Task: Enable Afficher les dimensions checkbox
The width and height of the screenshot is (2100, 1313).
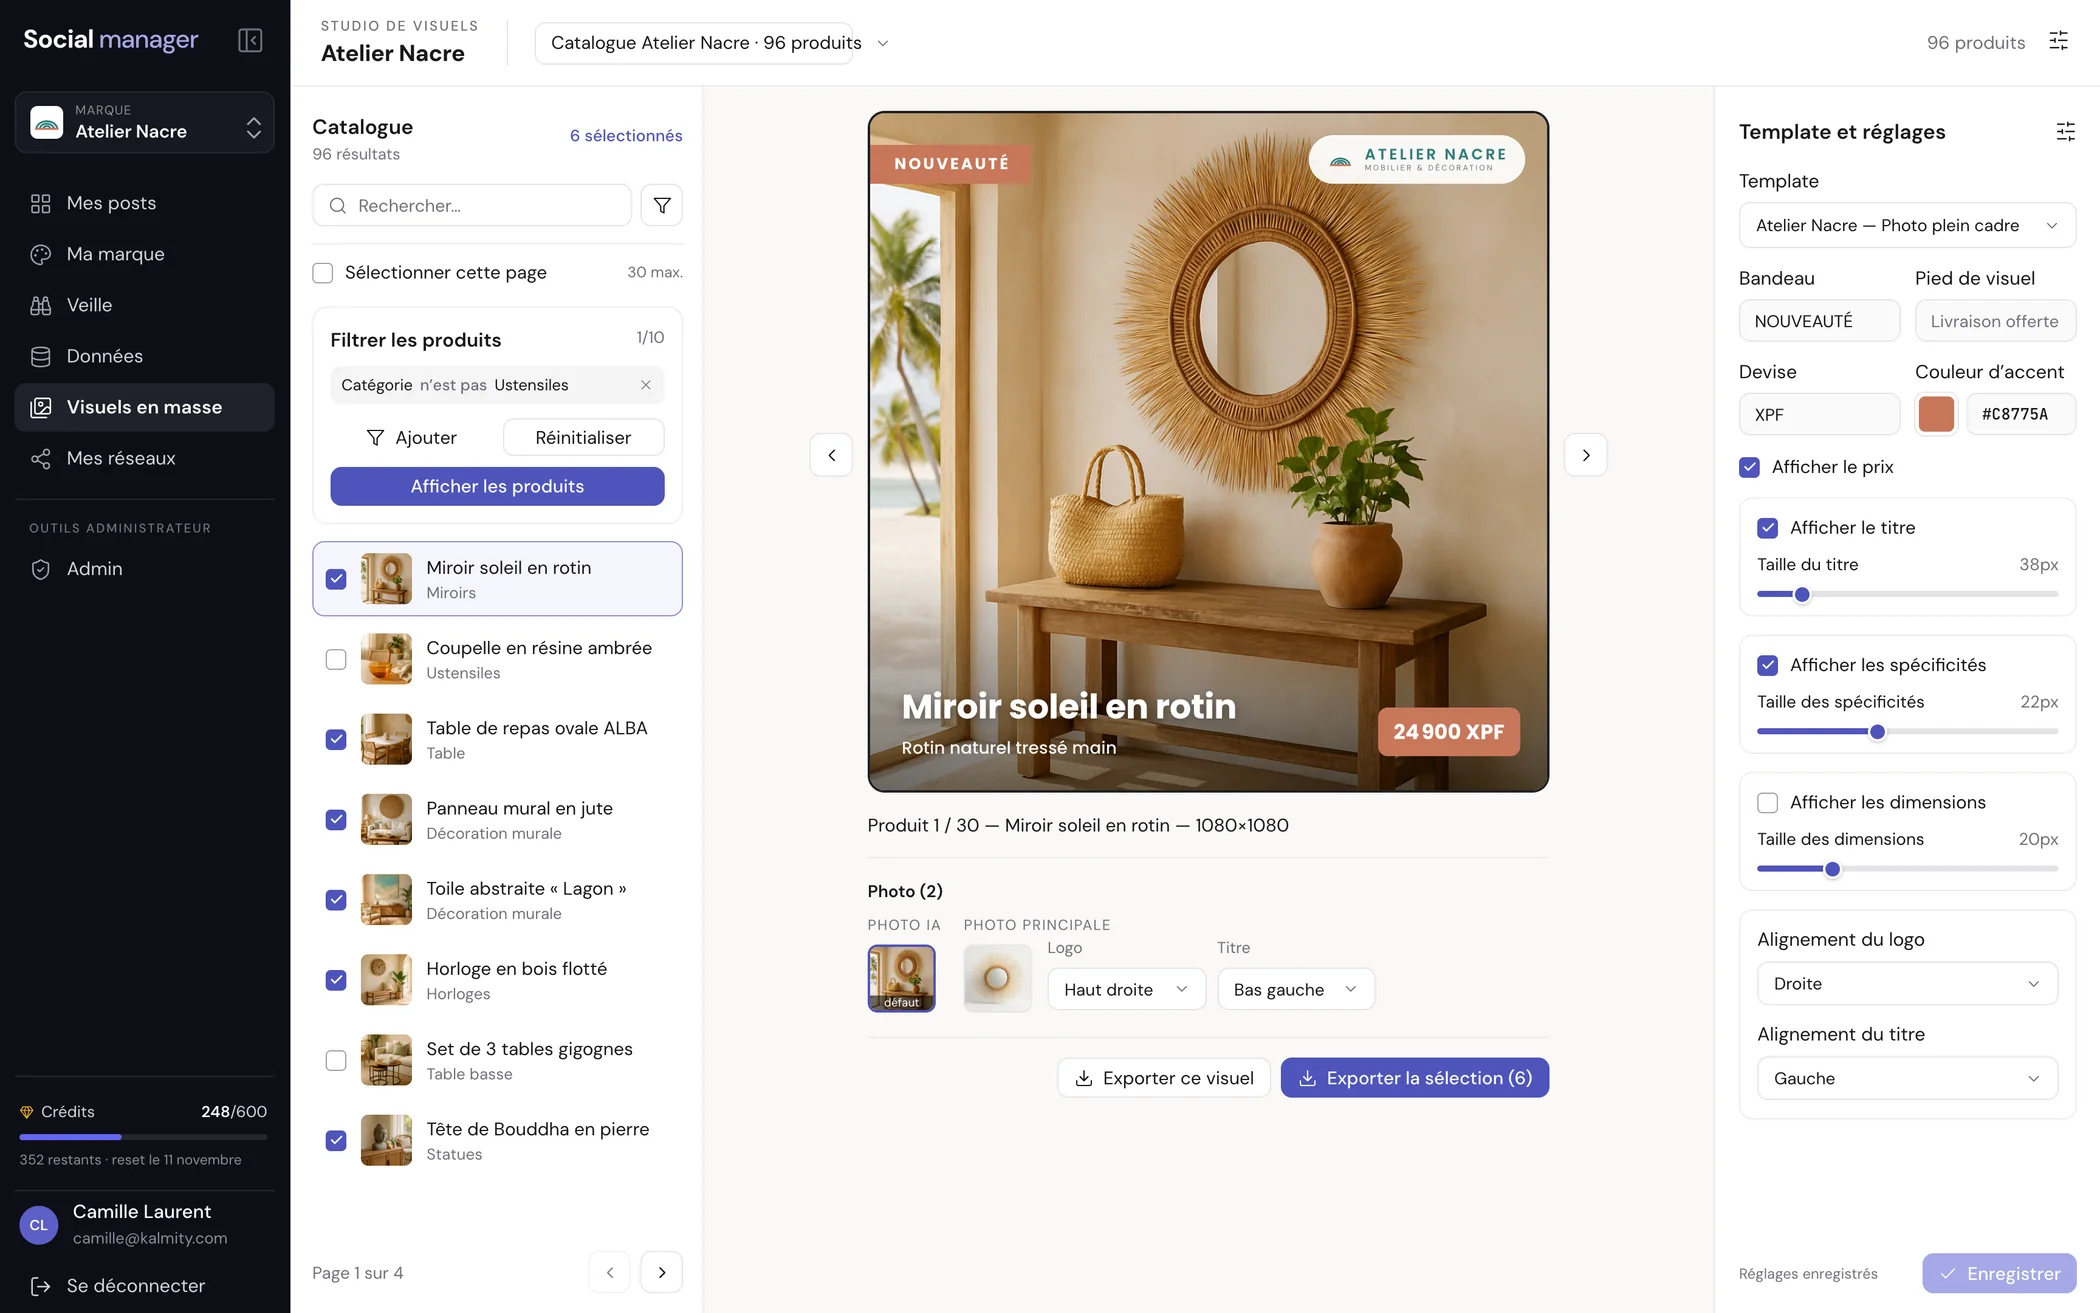Action: click(x=1767, y=802)
